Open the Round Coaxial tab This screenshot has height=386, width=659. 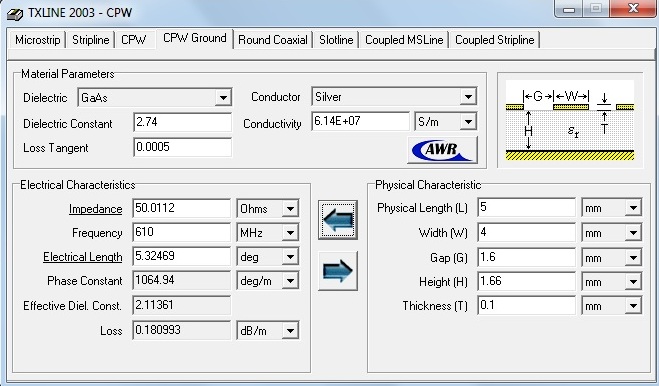coord(273,40)
